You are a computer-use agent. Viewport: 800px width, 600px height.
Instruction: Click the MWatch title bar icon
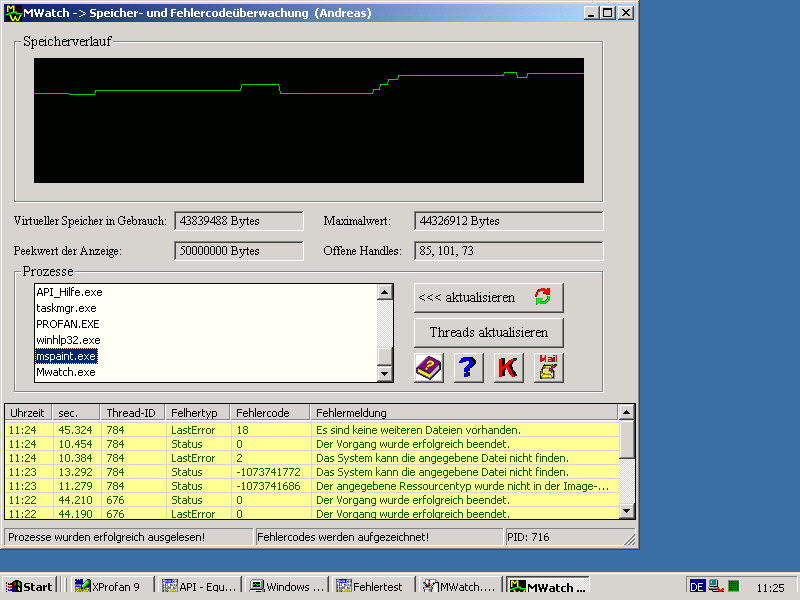click(x=12, y=13)
